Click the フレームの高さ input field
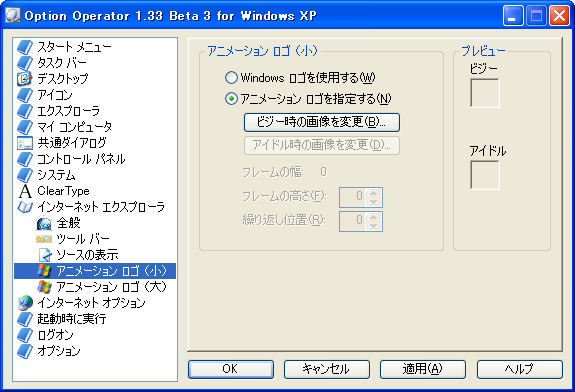 [x=353, y=197]
